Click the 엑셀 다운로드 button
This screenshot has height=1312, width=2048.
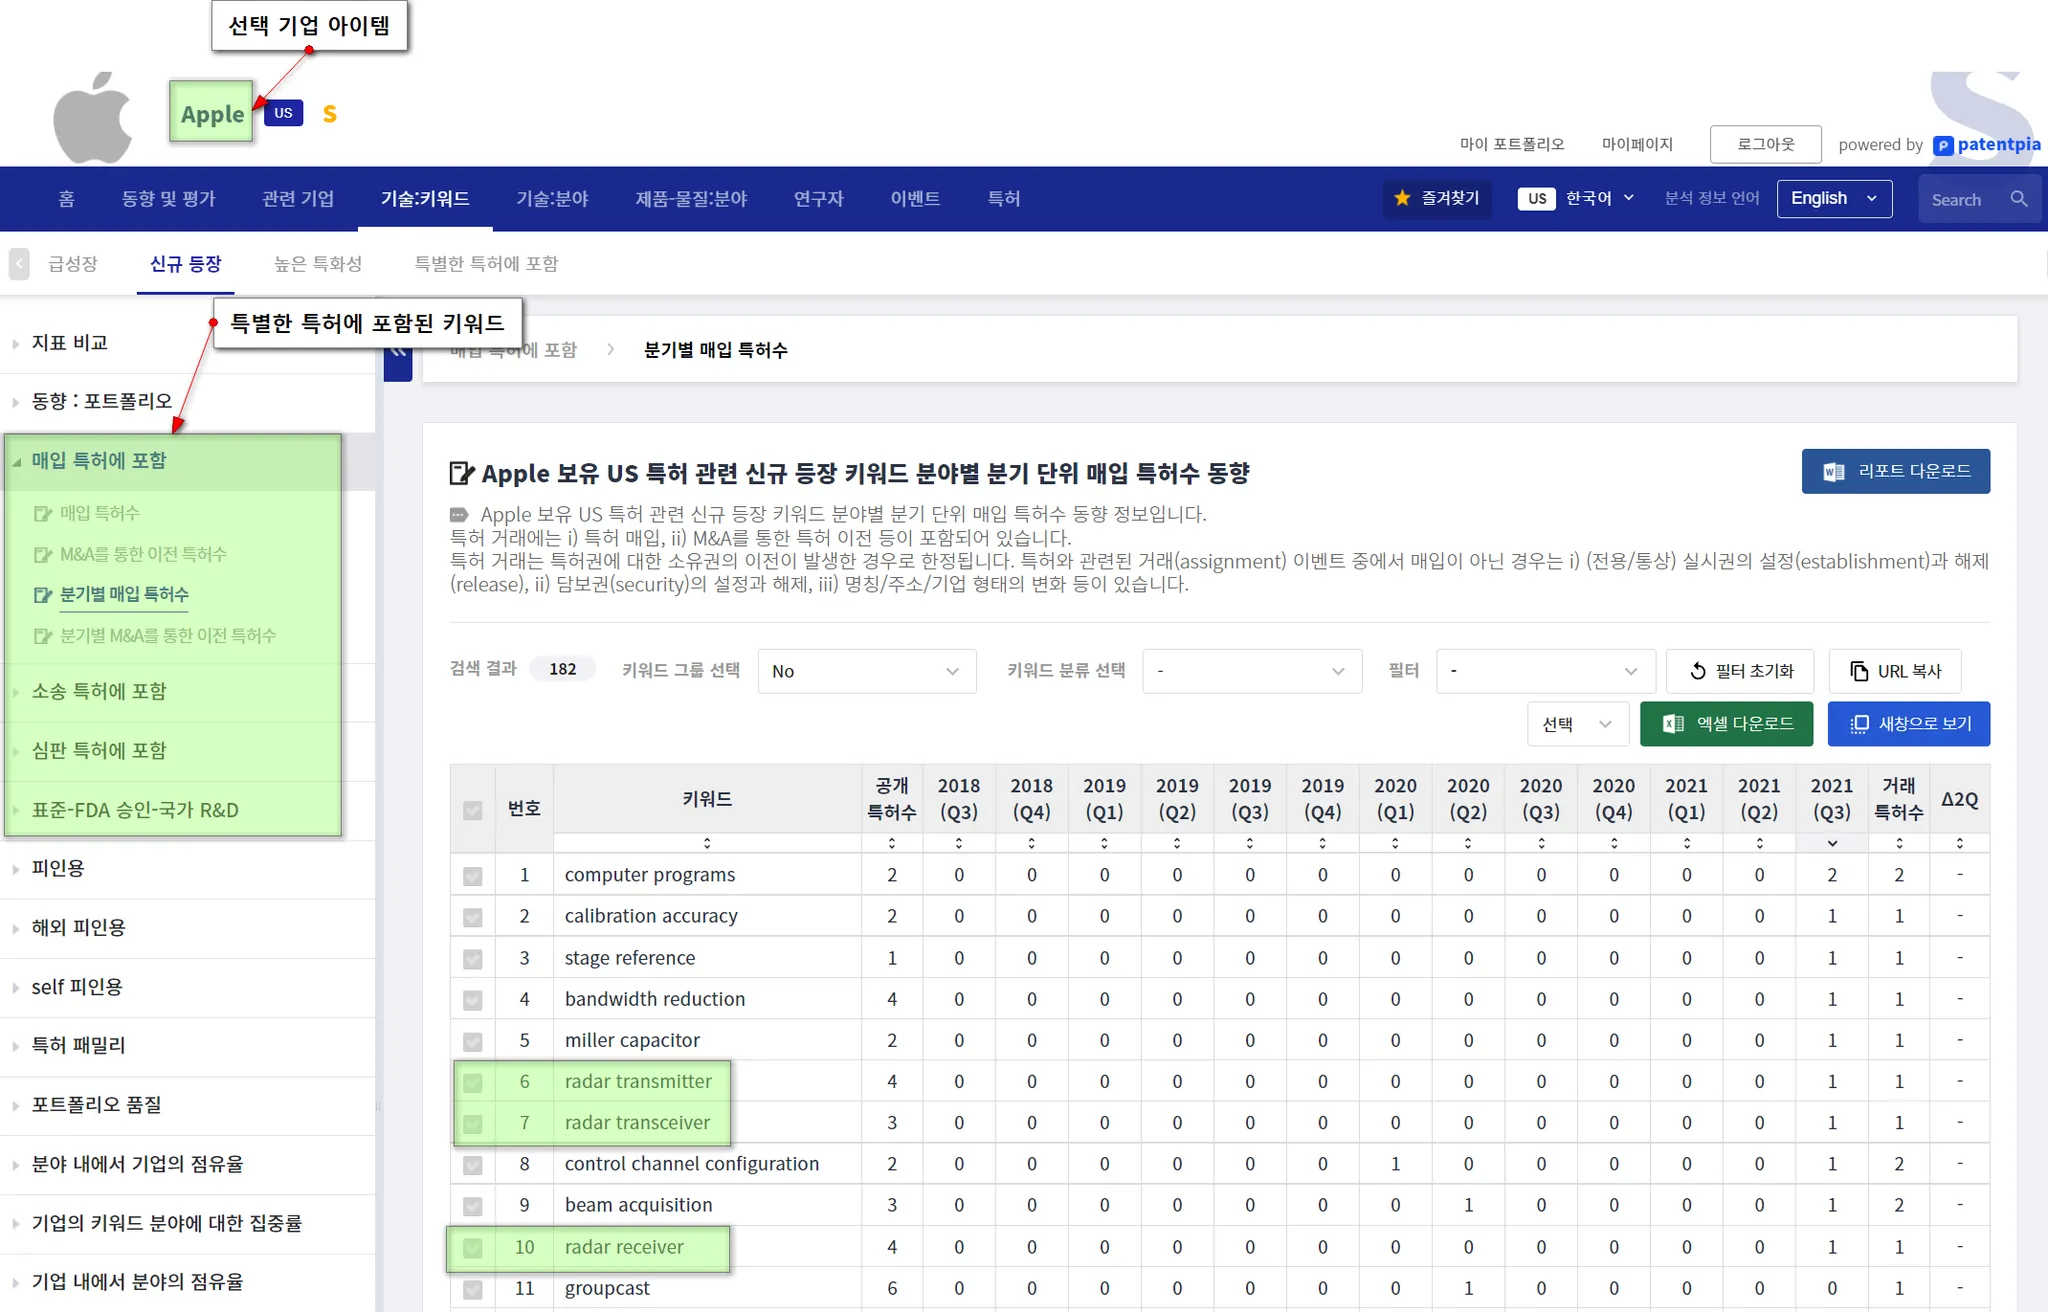[1726, 723]
